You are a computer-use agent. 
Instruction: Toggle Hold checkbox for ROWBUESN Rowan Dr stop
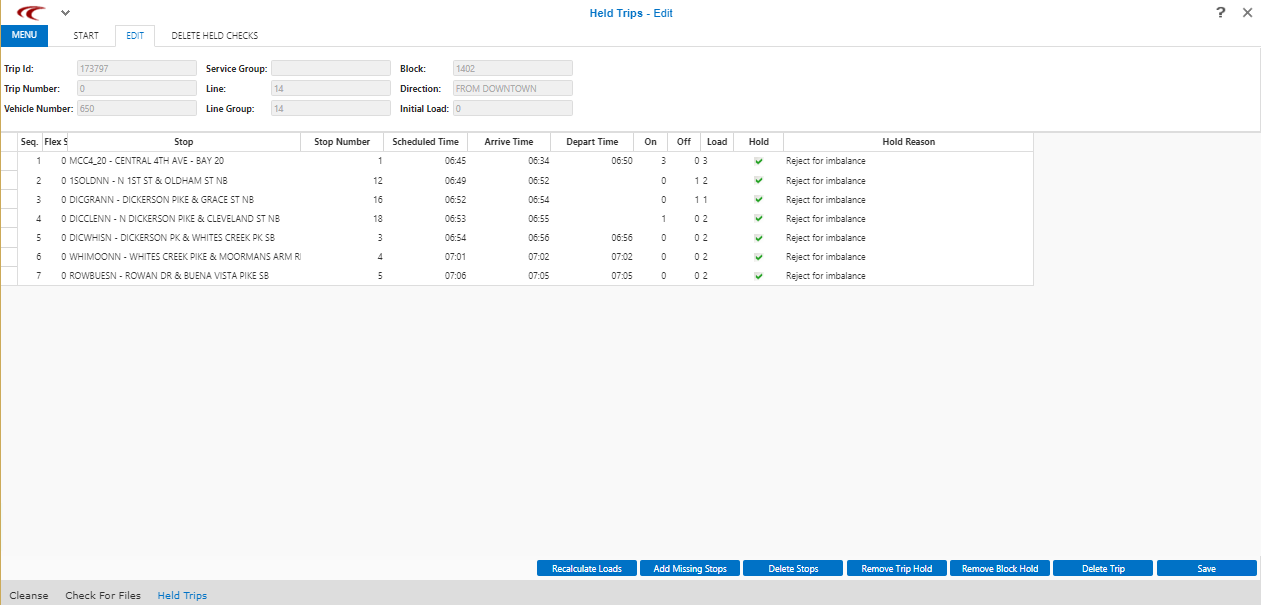[758, 276]
